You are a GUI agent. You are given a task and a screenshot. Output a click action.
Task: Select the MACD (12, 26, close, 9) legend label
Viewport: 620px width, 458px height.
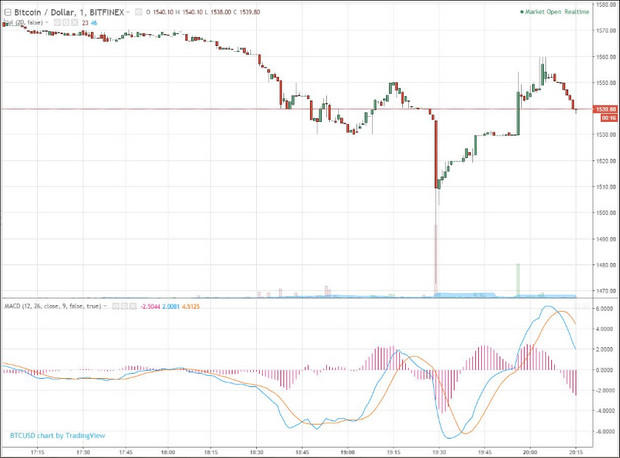pos(50,304)
